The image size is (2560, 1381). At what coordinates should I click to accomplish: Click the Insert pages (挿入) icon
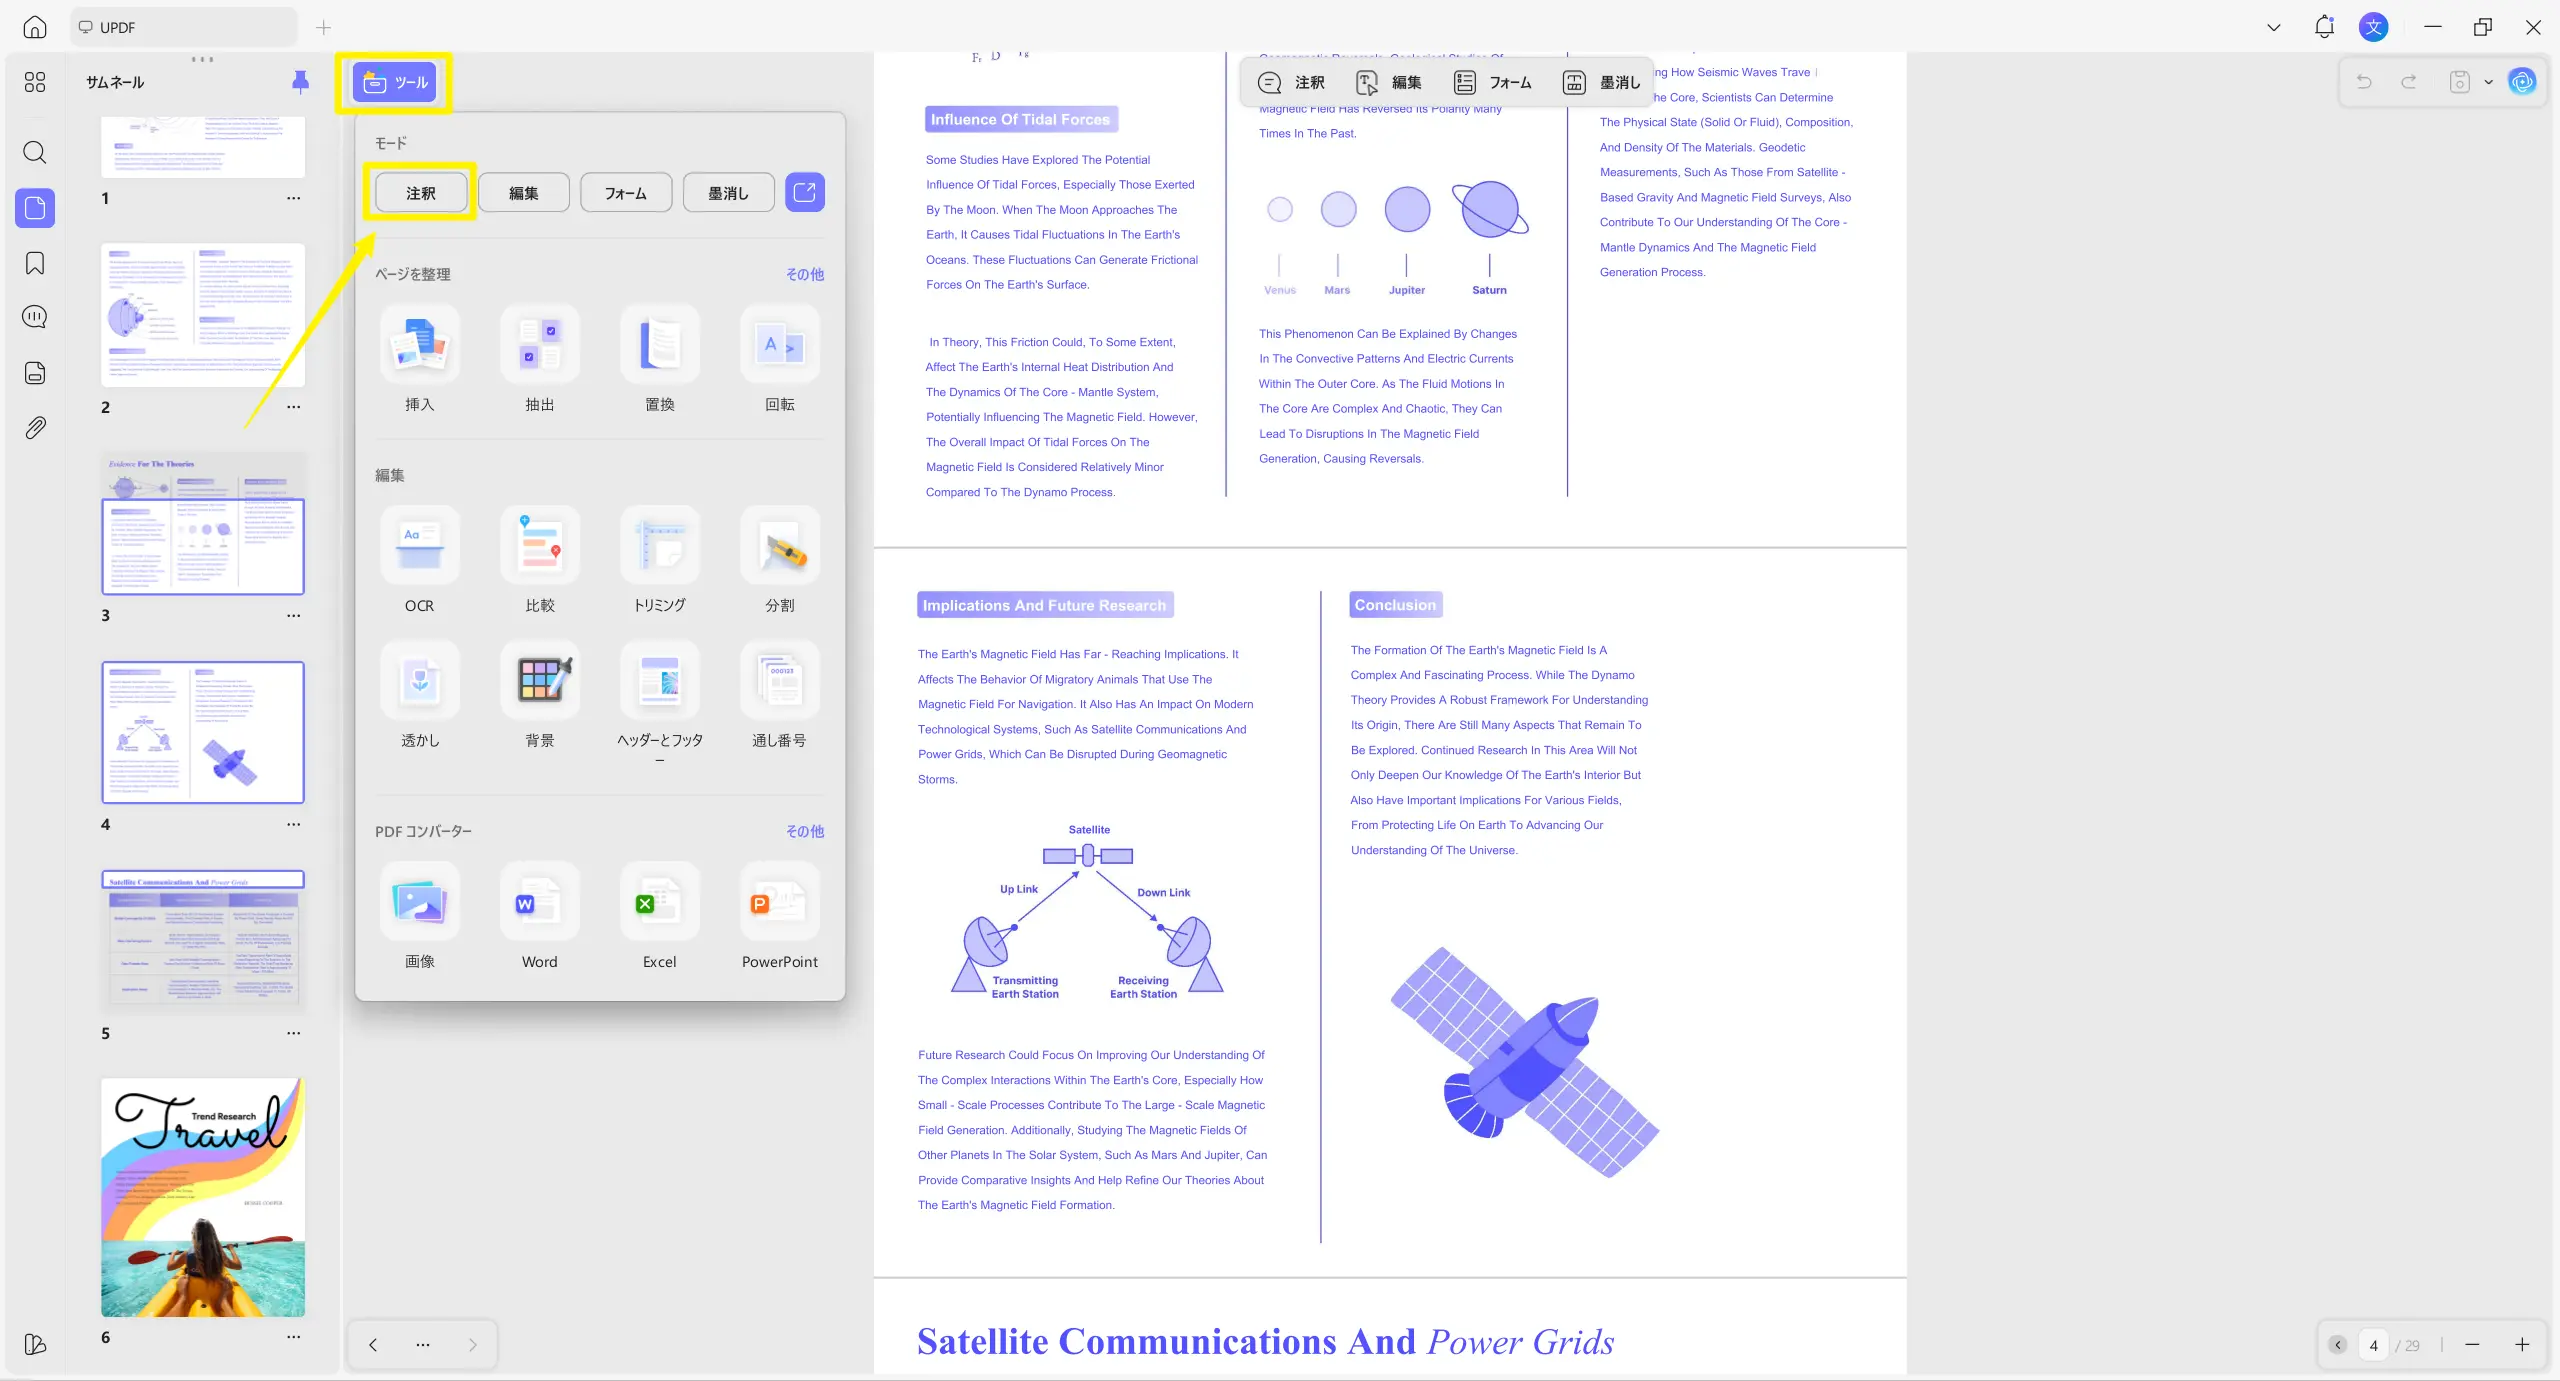point(419,345)
